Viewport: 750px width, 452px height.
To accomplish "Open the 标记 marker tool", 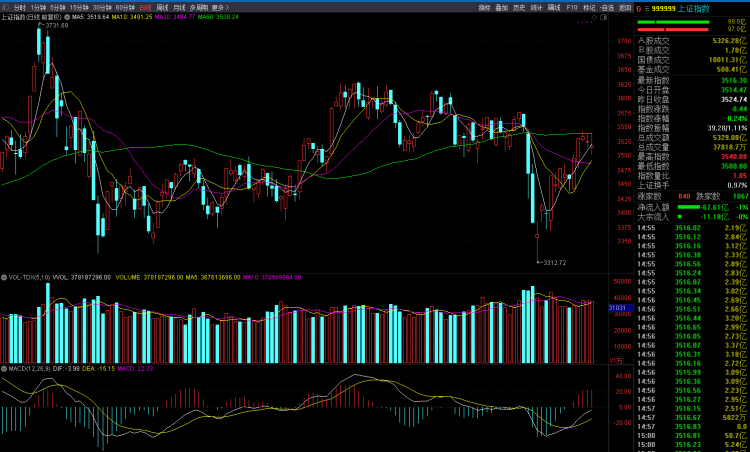I will click(x=589, y=7).
